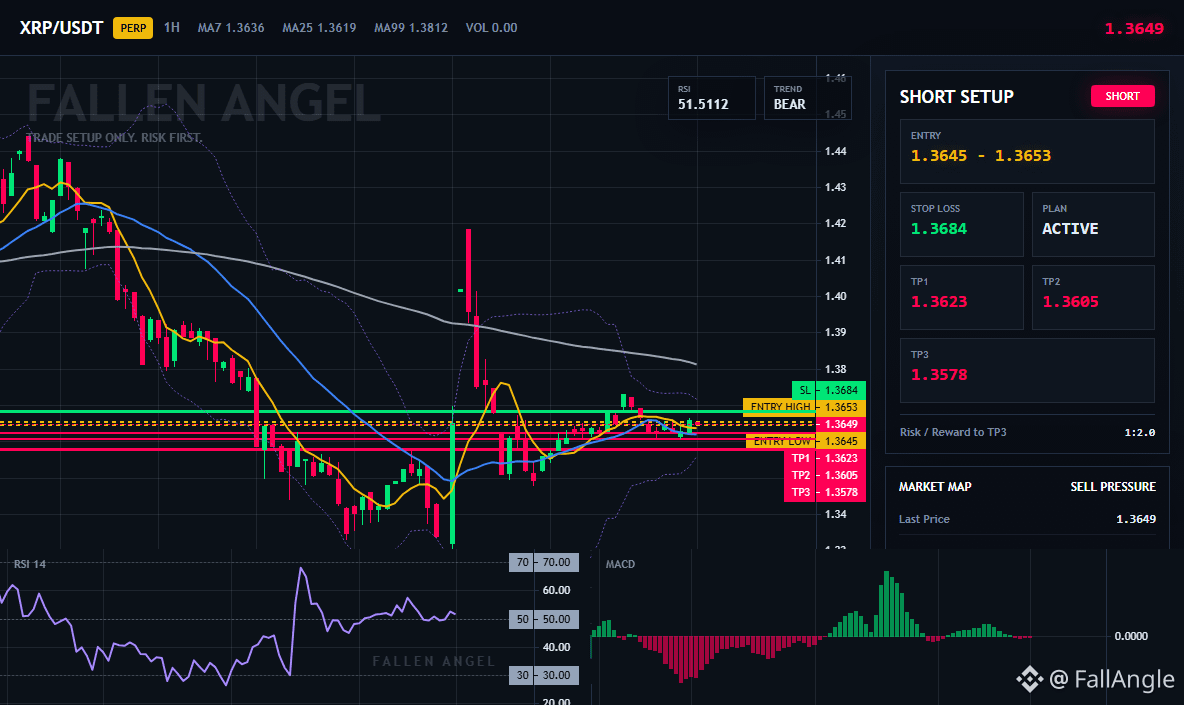
Task: Click the MA25 1.3619 indicator label
Action: click(x=319, y=28)
